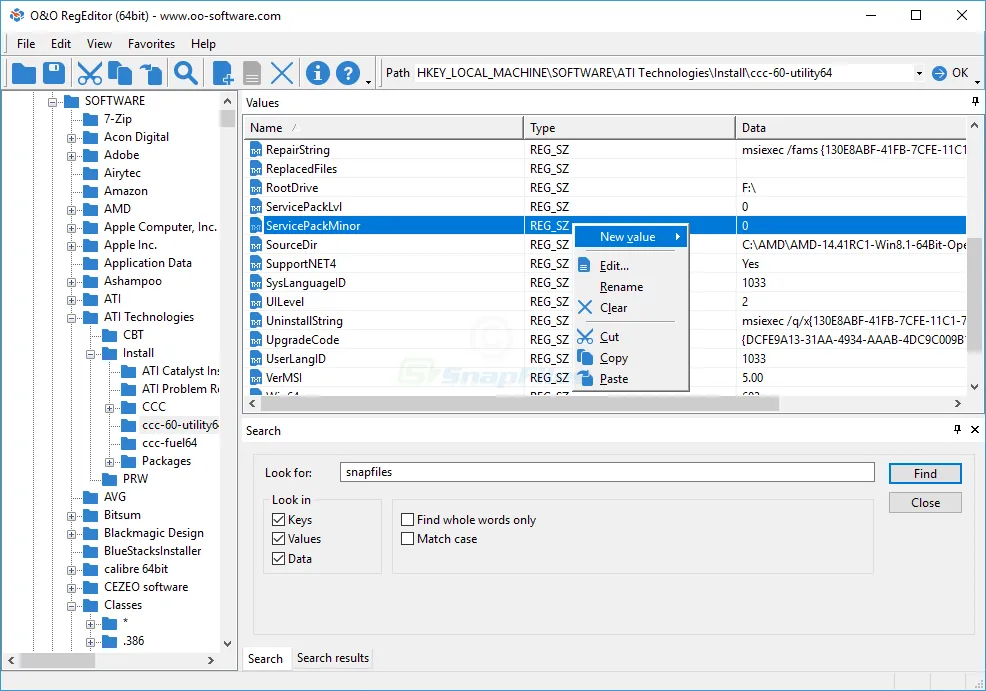Sort by the Type column header
Screen dimensions: 986x691
pyautogui.click(x=629, y=128)
